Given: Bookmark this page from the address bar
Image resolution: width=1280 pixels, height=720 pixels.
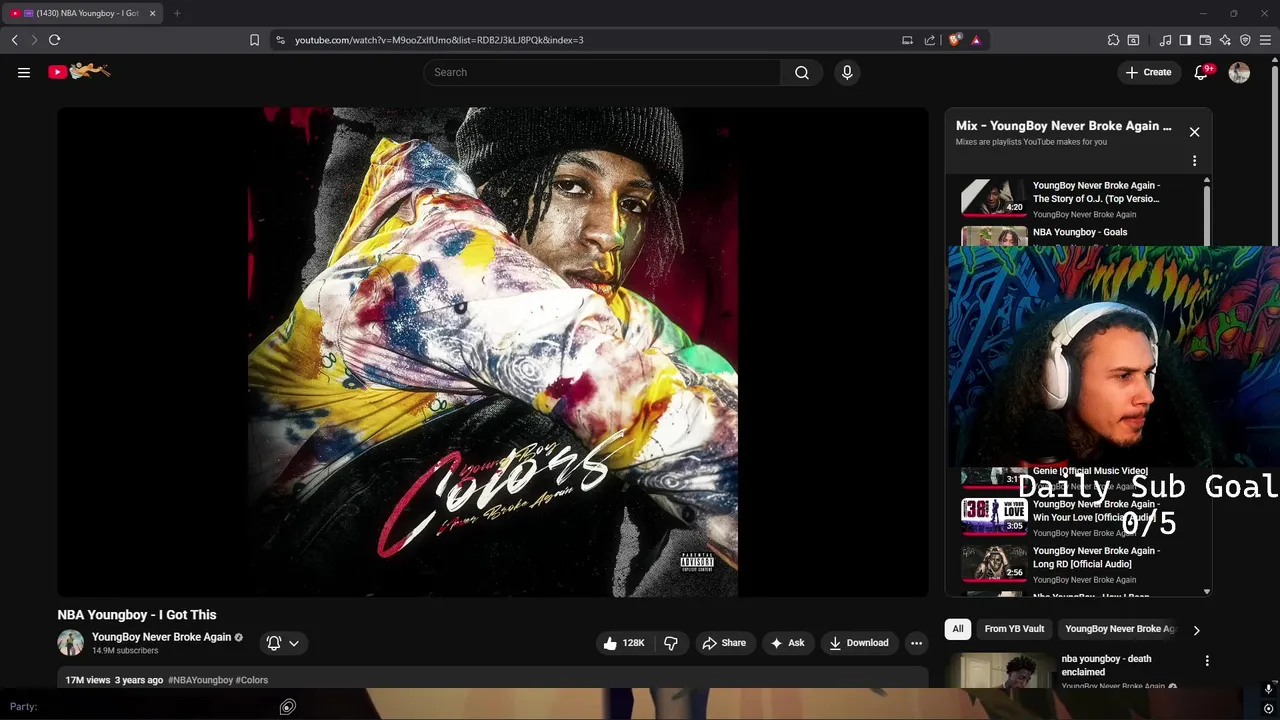Looking at the screenshot, I should (254, 40).
